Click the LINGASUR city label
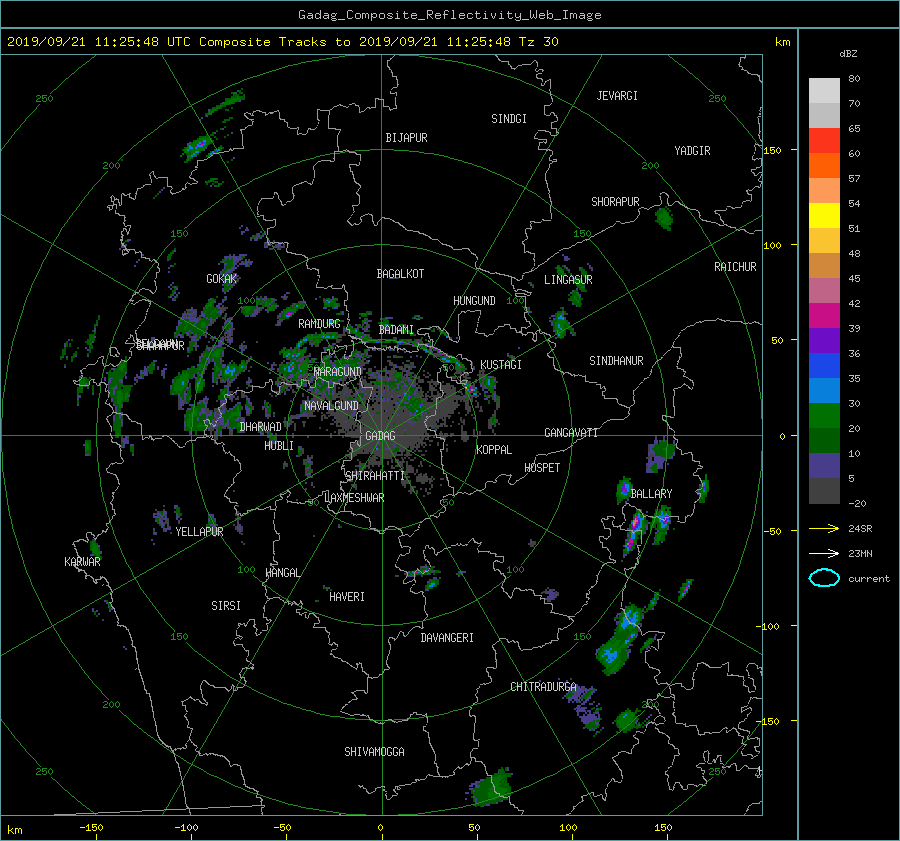Viewport: 900px width, 841px height. click(x=568, y=280)
